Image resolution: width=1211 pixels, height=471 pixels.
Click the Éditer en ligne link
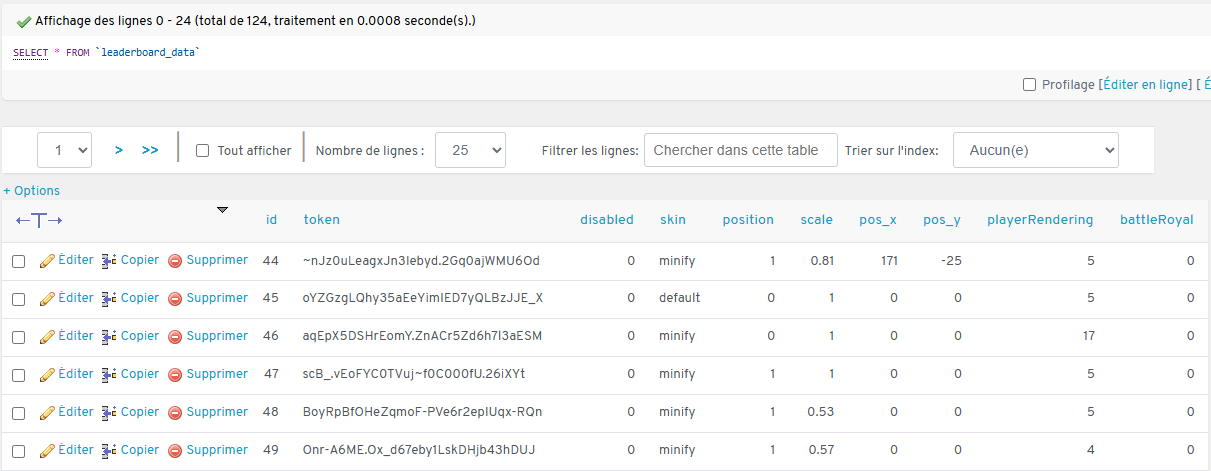(x=1146, y=85)
